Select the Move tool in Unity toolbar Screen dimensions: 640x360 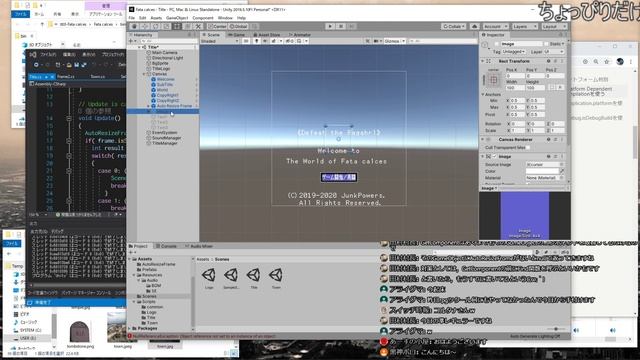point(144,27)
